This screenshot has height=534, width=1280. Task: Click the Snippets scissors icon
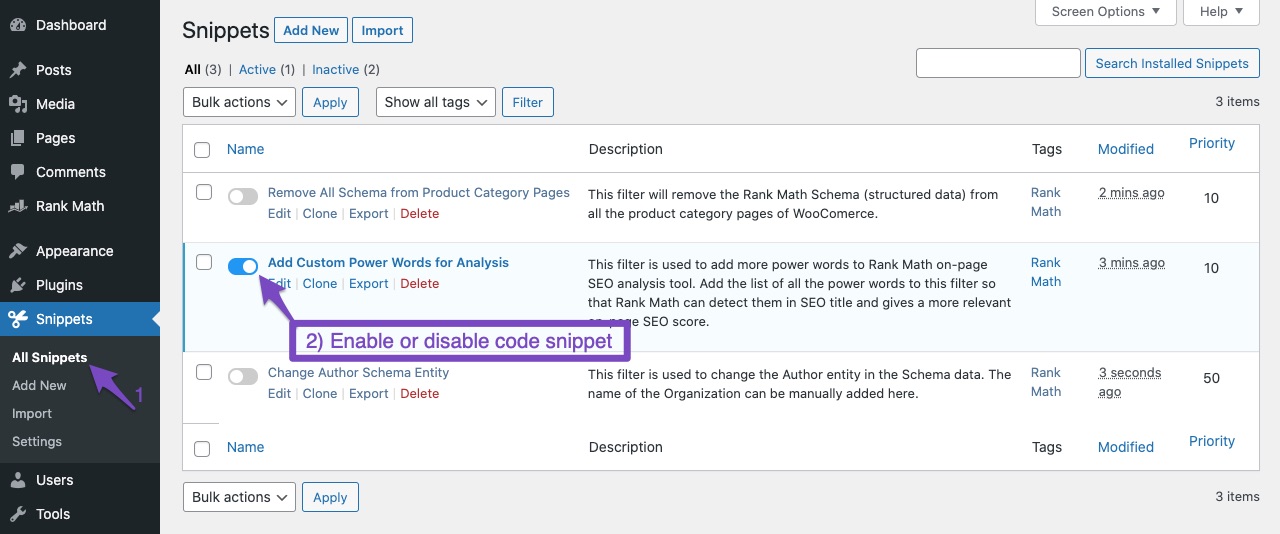coord(18,319)
